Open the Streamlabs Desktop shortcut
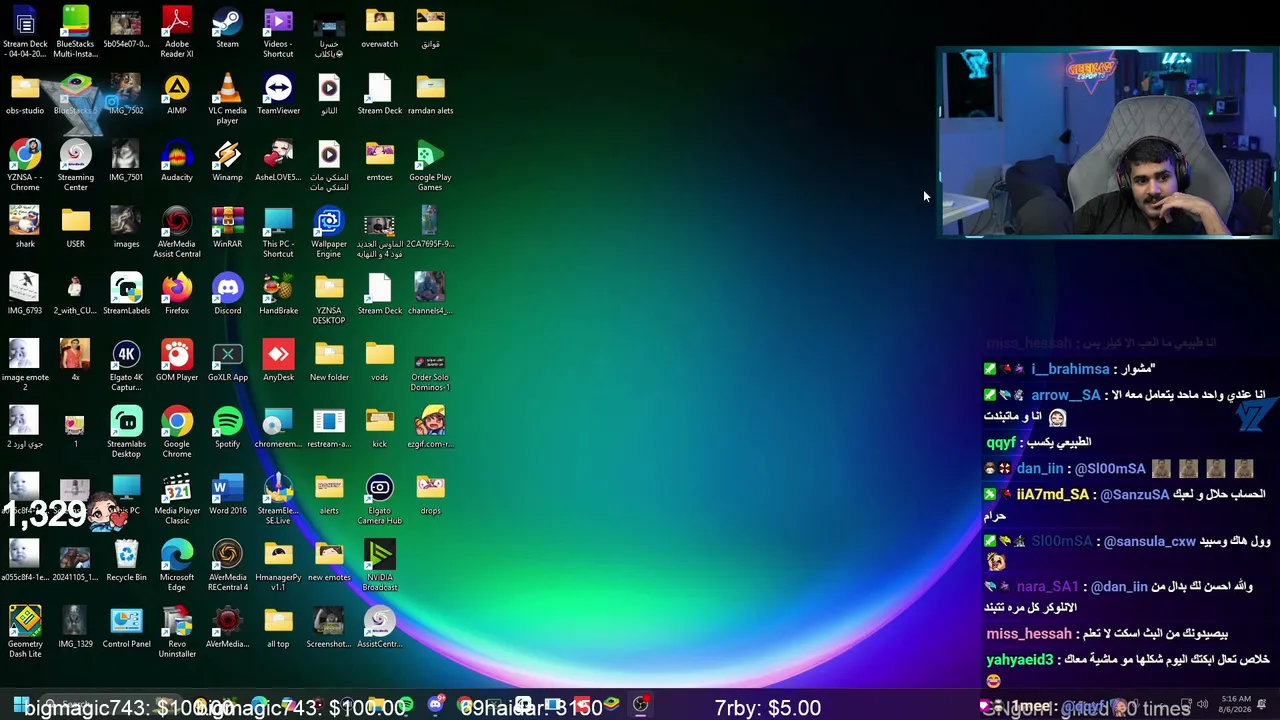 coord(126,432)
